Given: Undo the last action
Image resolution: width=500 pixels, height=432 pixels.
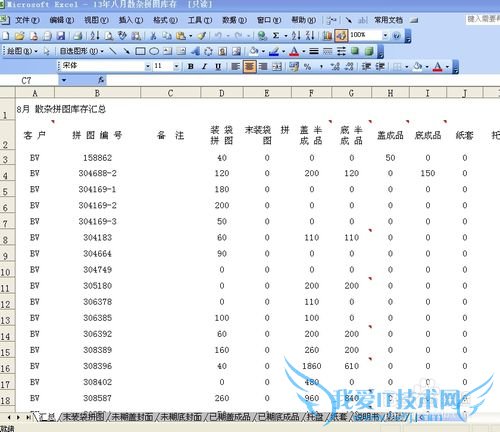Looking at the screenshot, I should pos(218,35).
